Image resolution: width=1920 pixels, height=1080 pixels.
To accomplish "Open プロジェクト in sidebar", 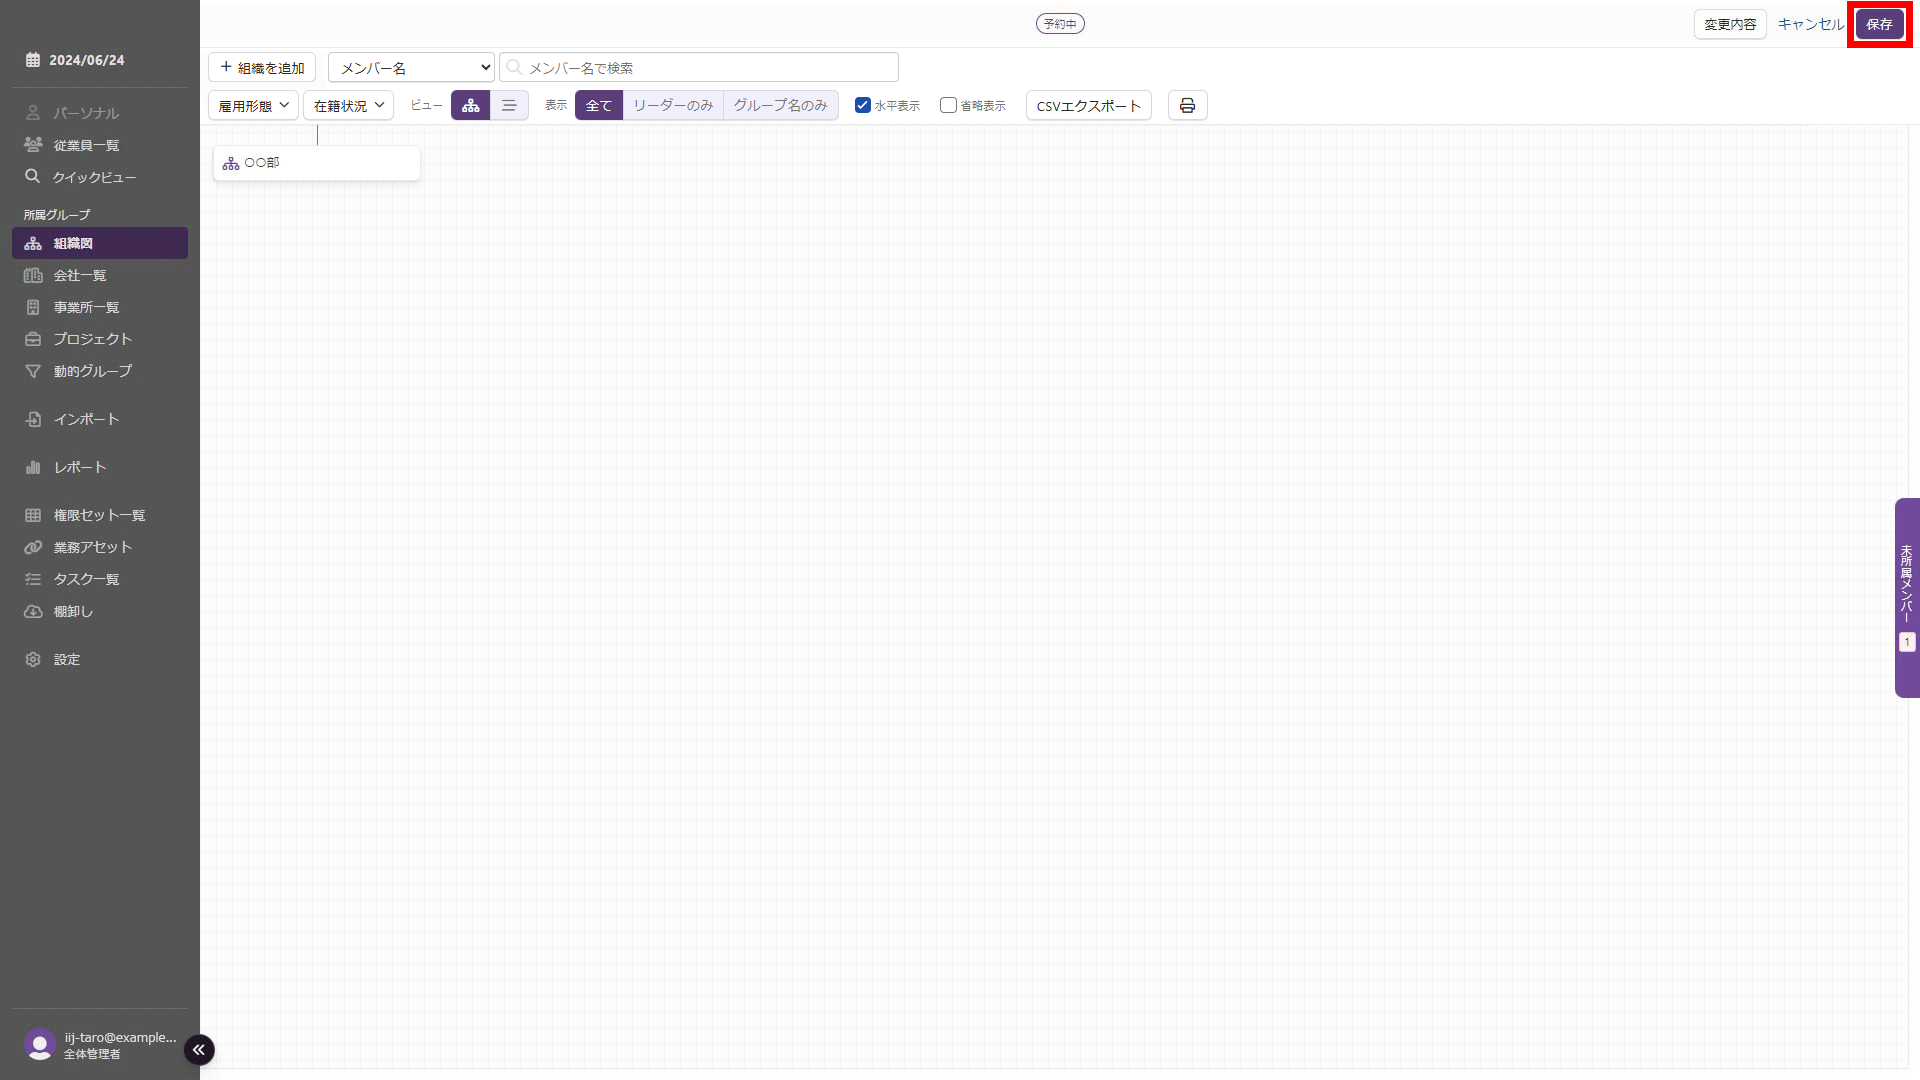I will coord(100,339).
